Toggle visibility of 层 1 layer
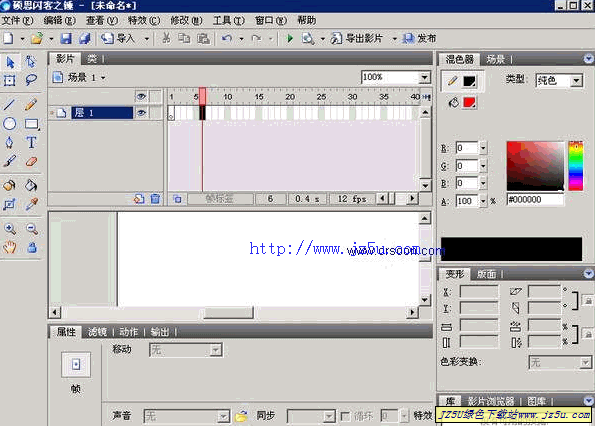 click(x=141, y=113)
